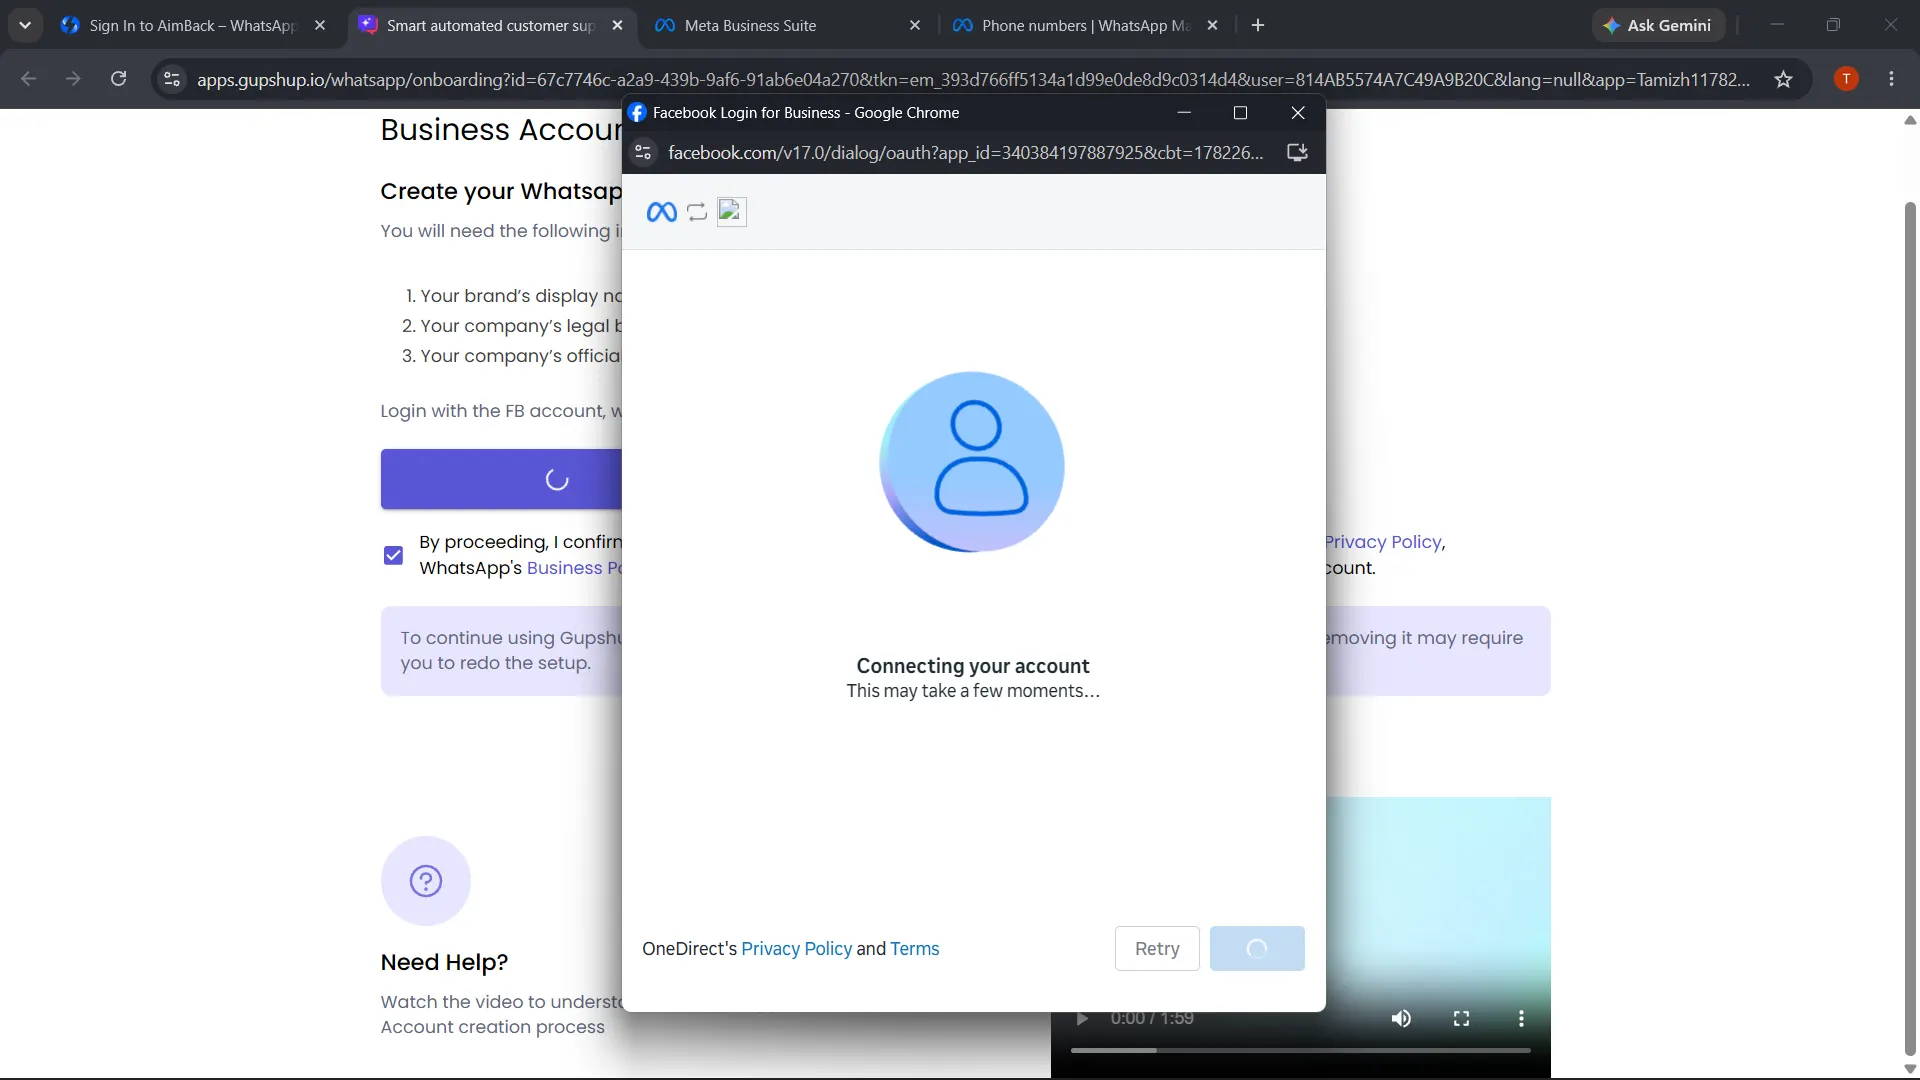This screenshot has height=1080, width=1920.
Task: Click the loading continue button beside Retry
Action: [x=1257, y=948]
